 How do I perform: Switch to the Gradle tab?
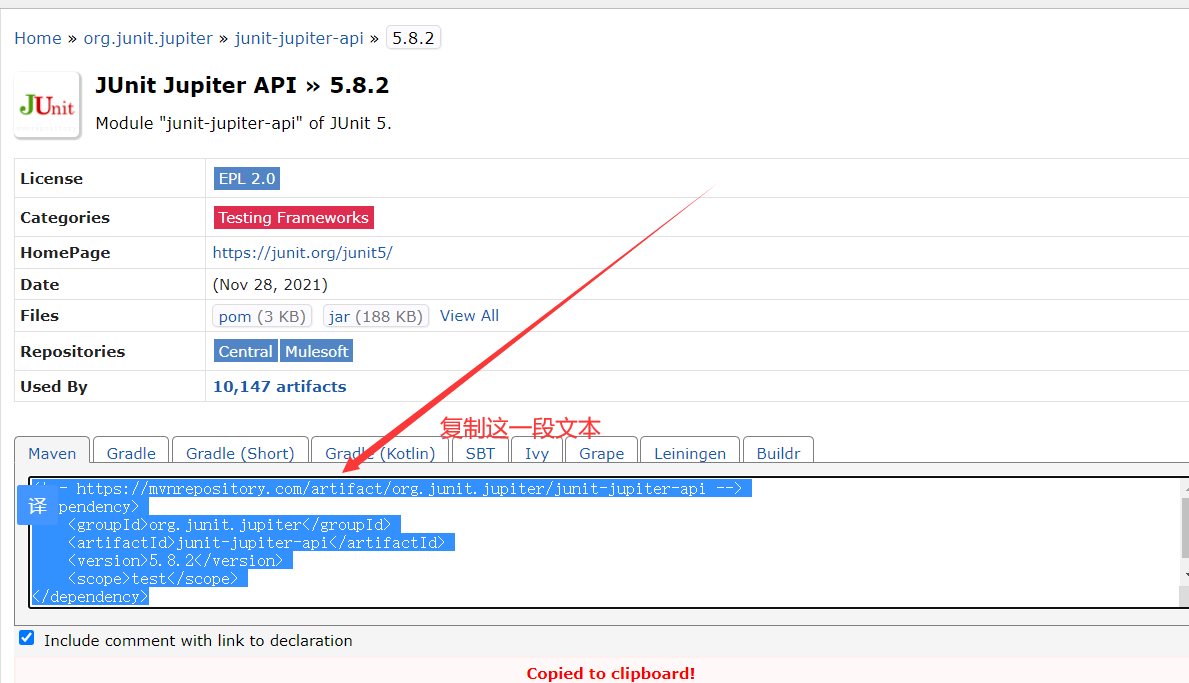click(131, 453)
